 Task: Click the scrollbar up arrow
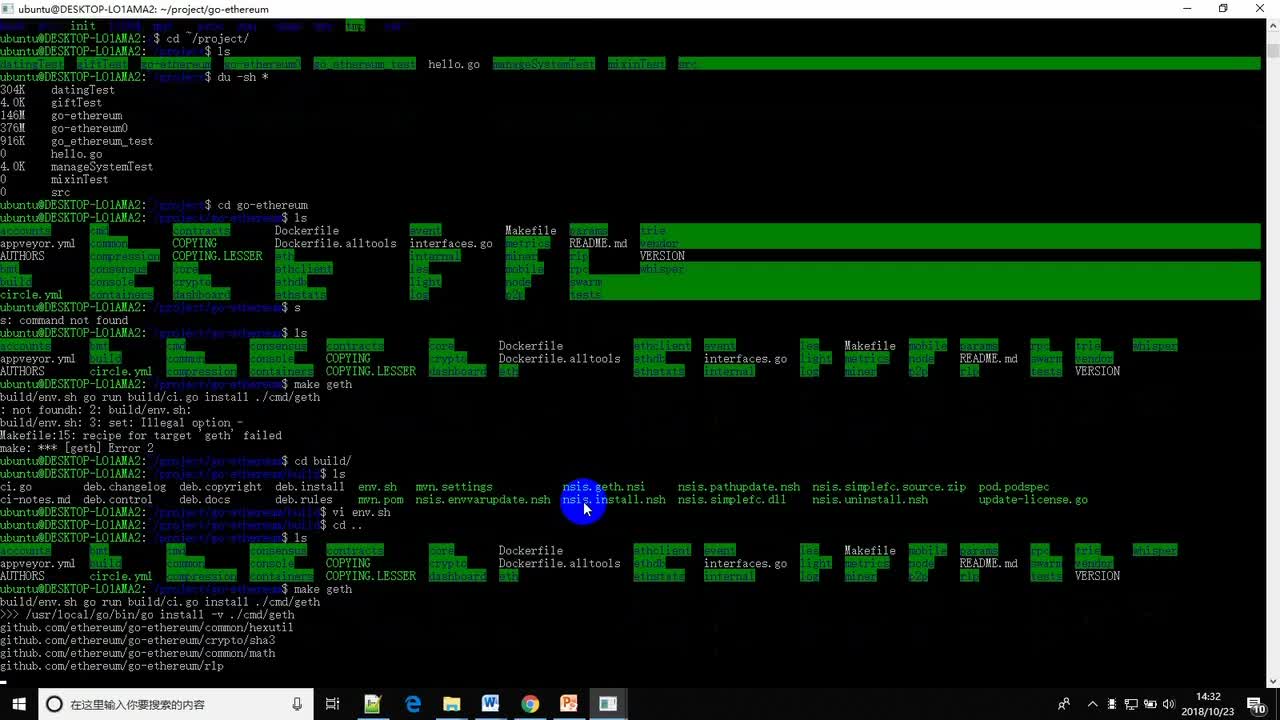click(x=1272, y=26)
